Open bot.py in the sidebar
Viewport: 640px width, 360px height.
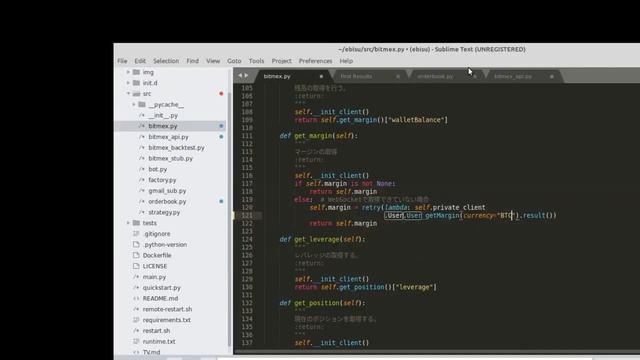pyautogui.click(x=158, y=169)
